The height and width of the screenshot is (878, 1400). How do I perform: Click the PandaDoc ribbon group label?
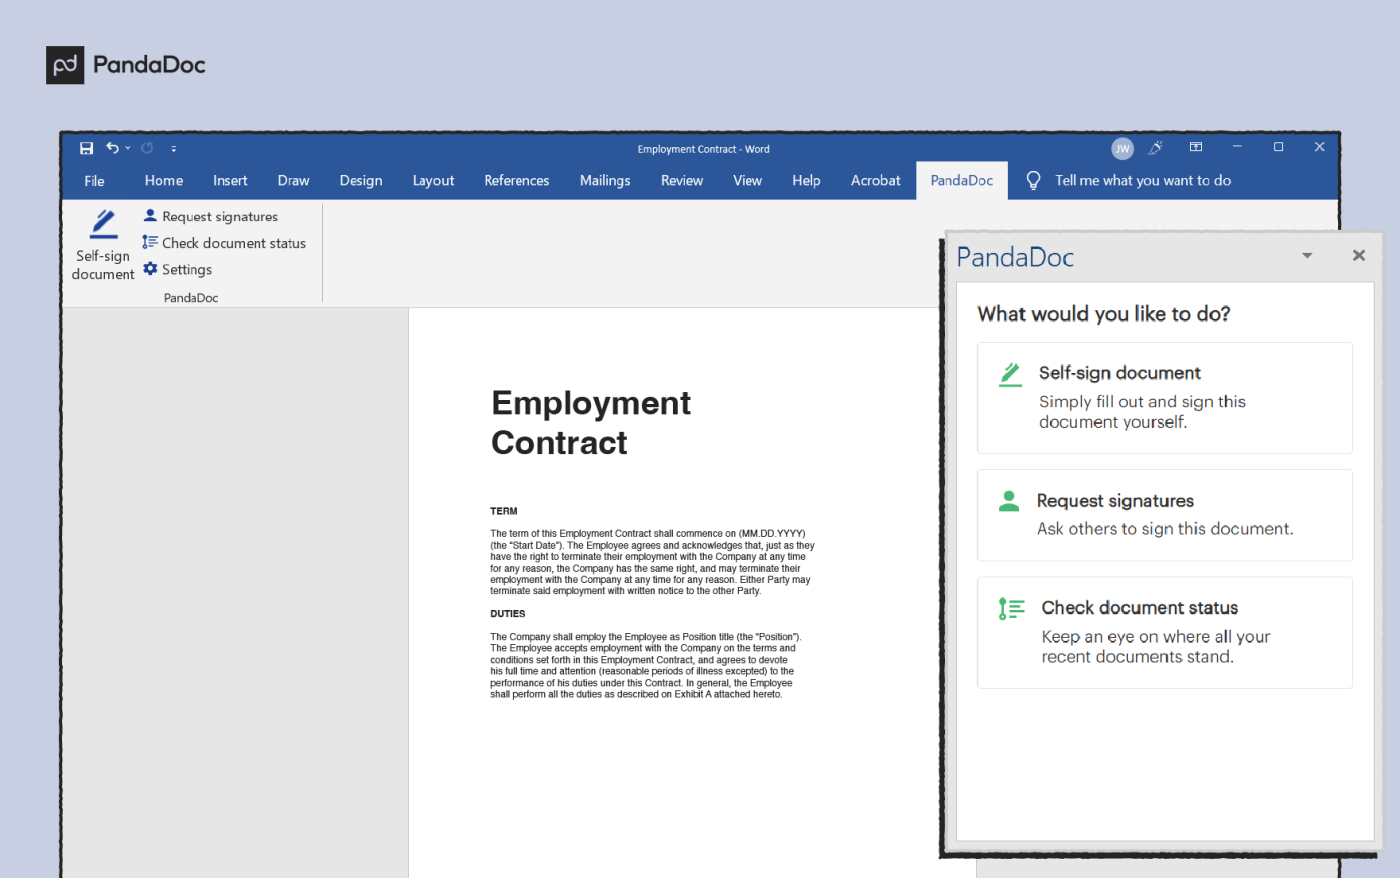point(191,298)
